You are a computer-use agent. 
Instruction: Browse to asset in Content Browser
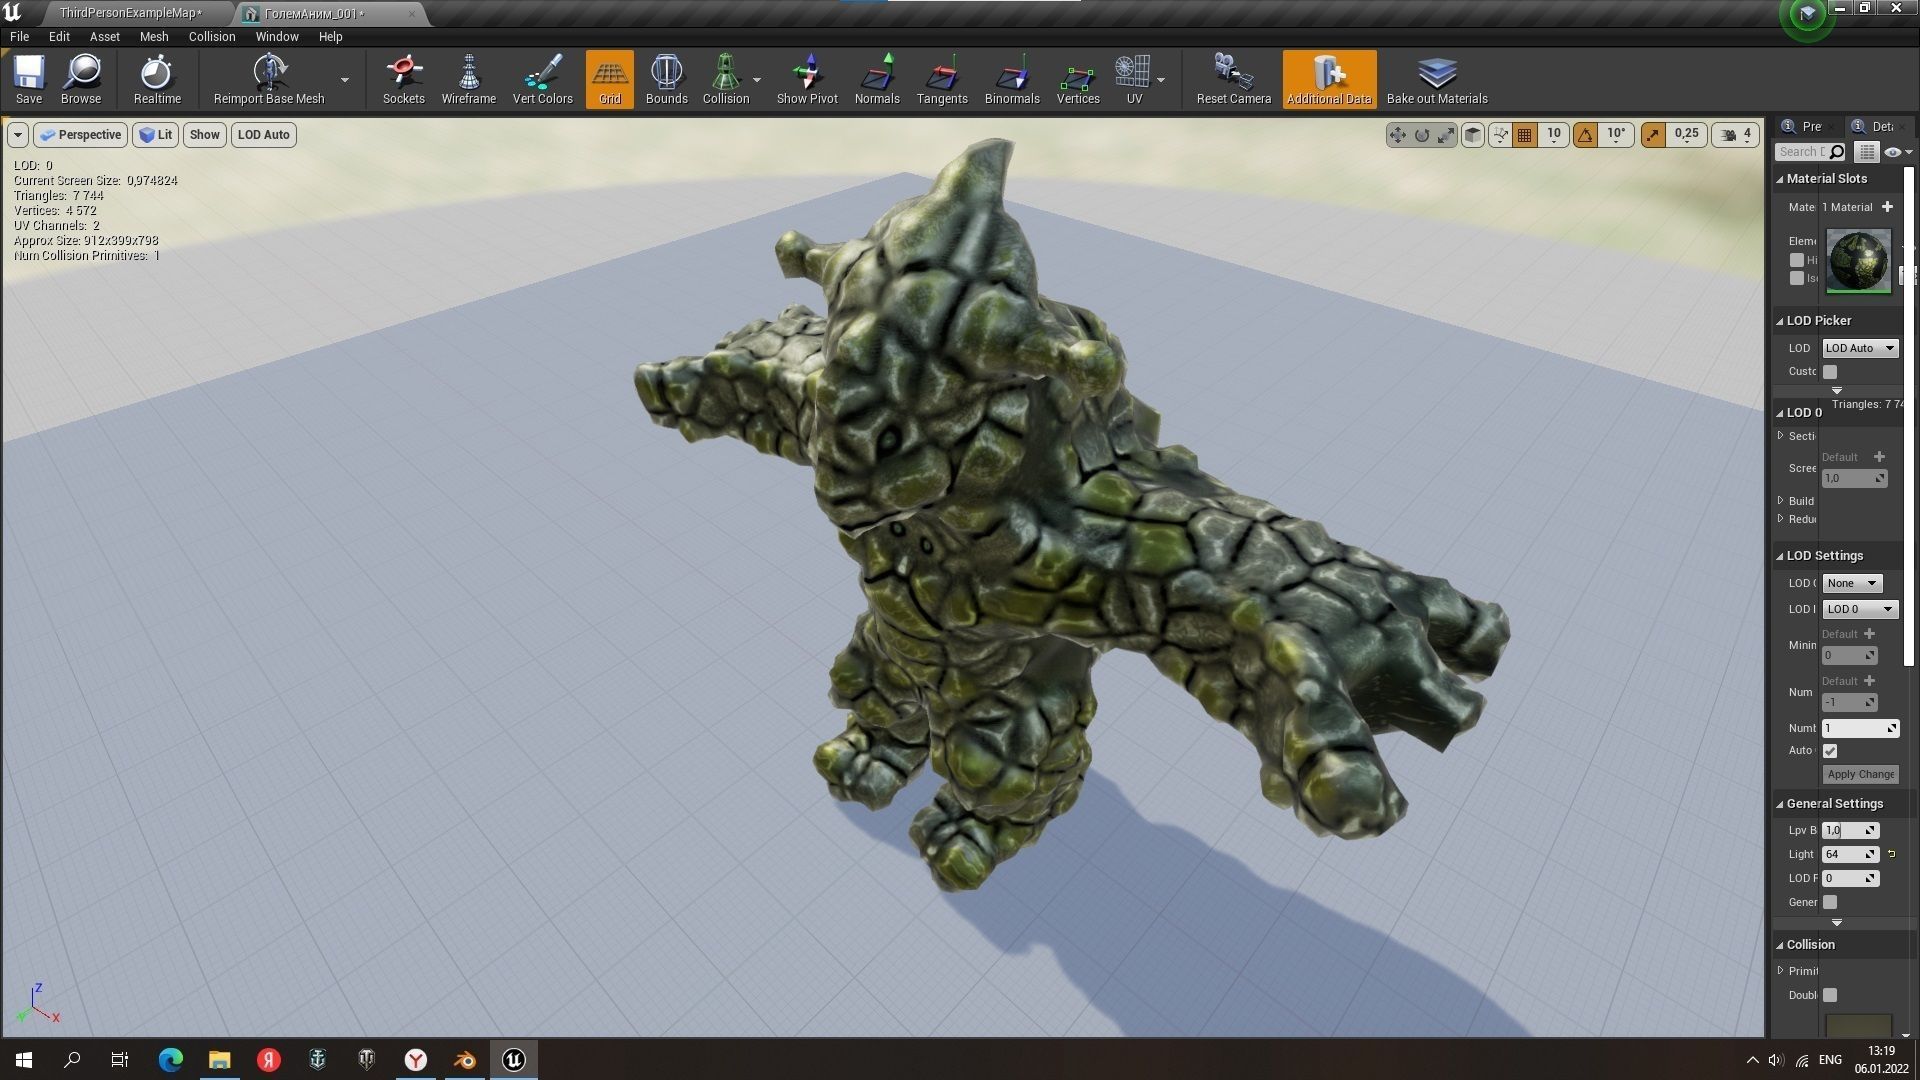click(x=81, y=79)
